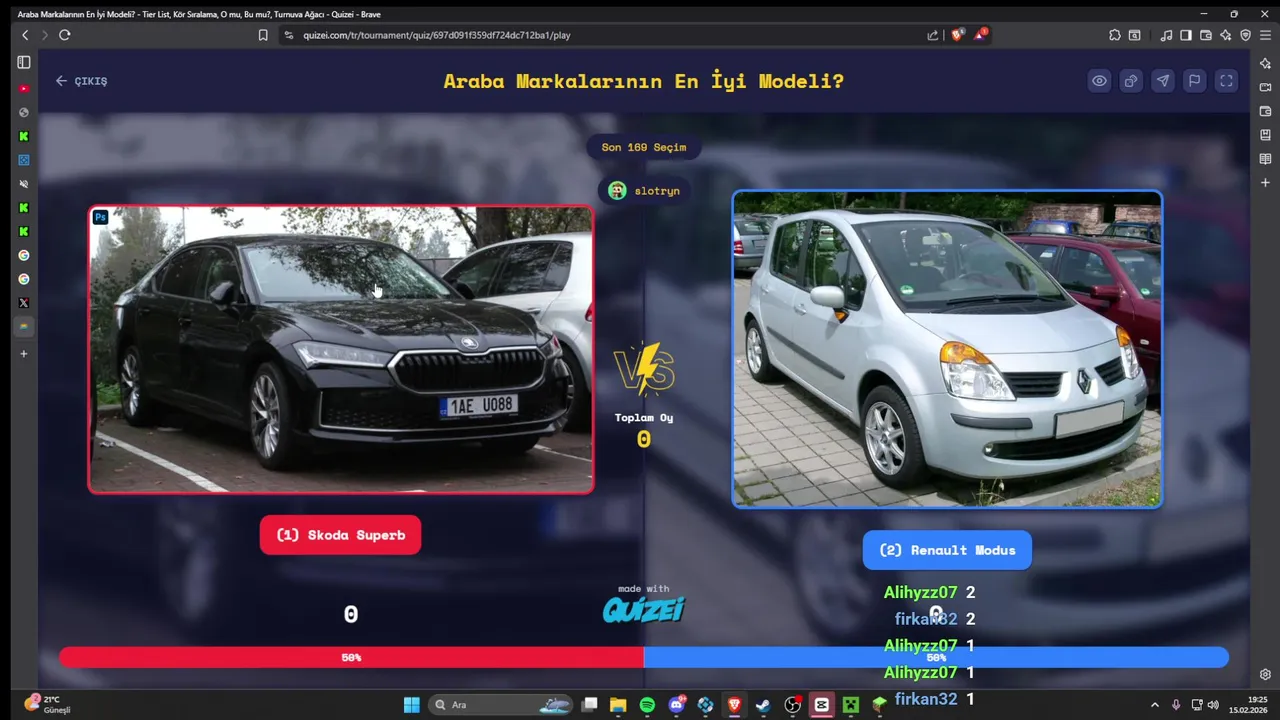Click the made with Quizei logo
This screenshot has width=1280, height=720.
[644, 604]
